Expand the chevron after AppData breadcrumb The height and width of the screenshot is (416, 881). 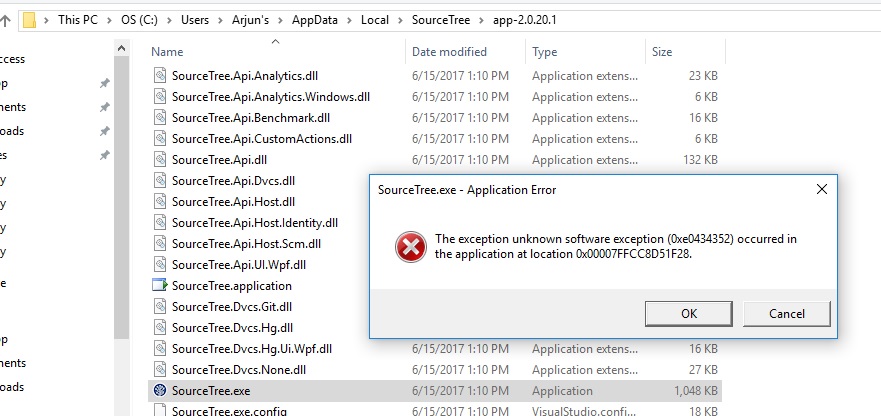(349, 20)
